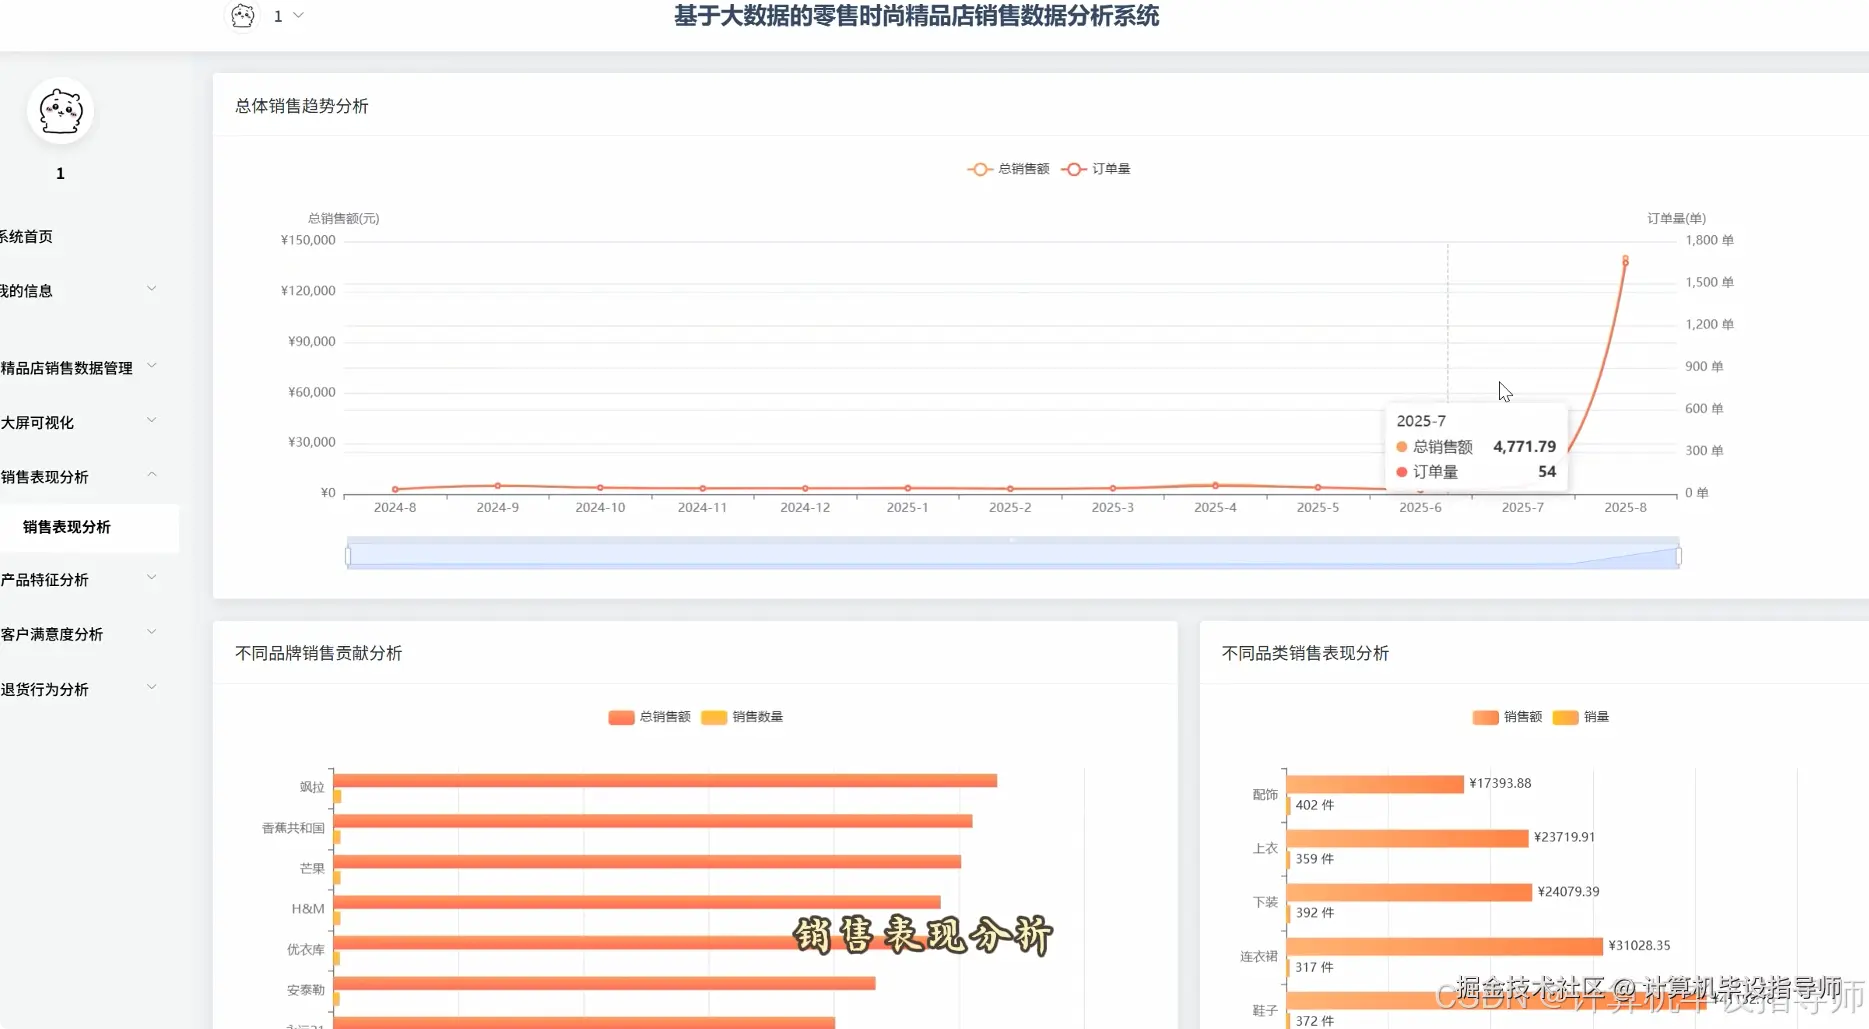Open 我的信息 menu label

tap(26, 291)
